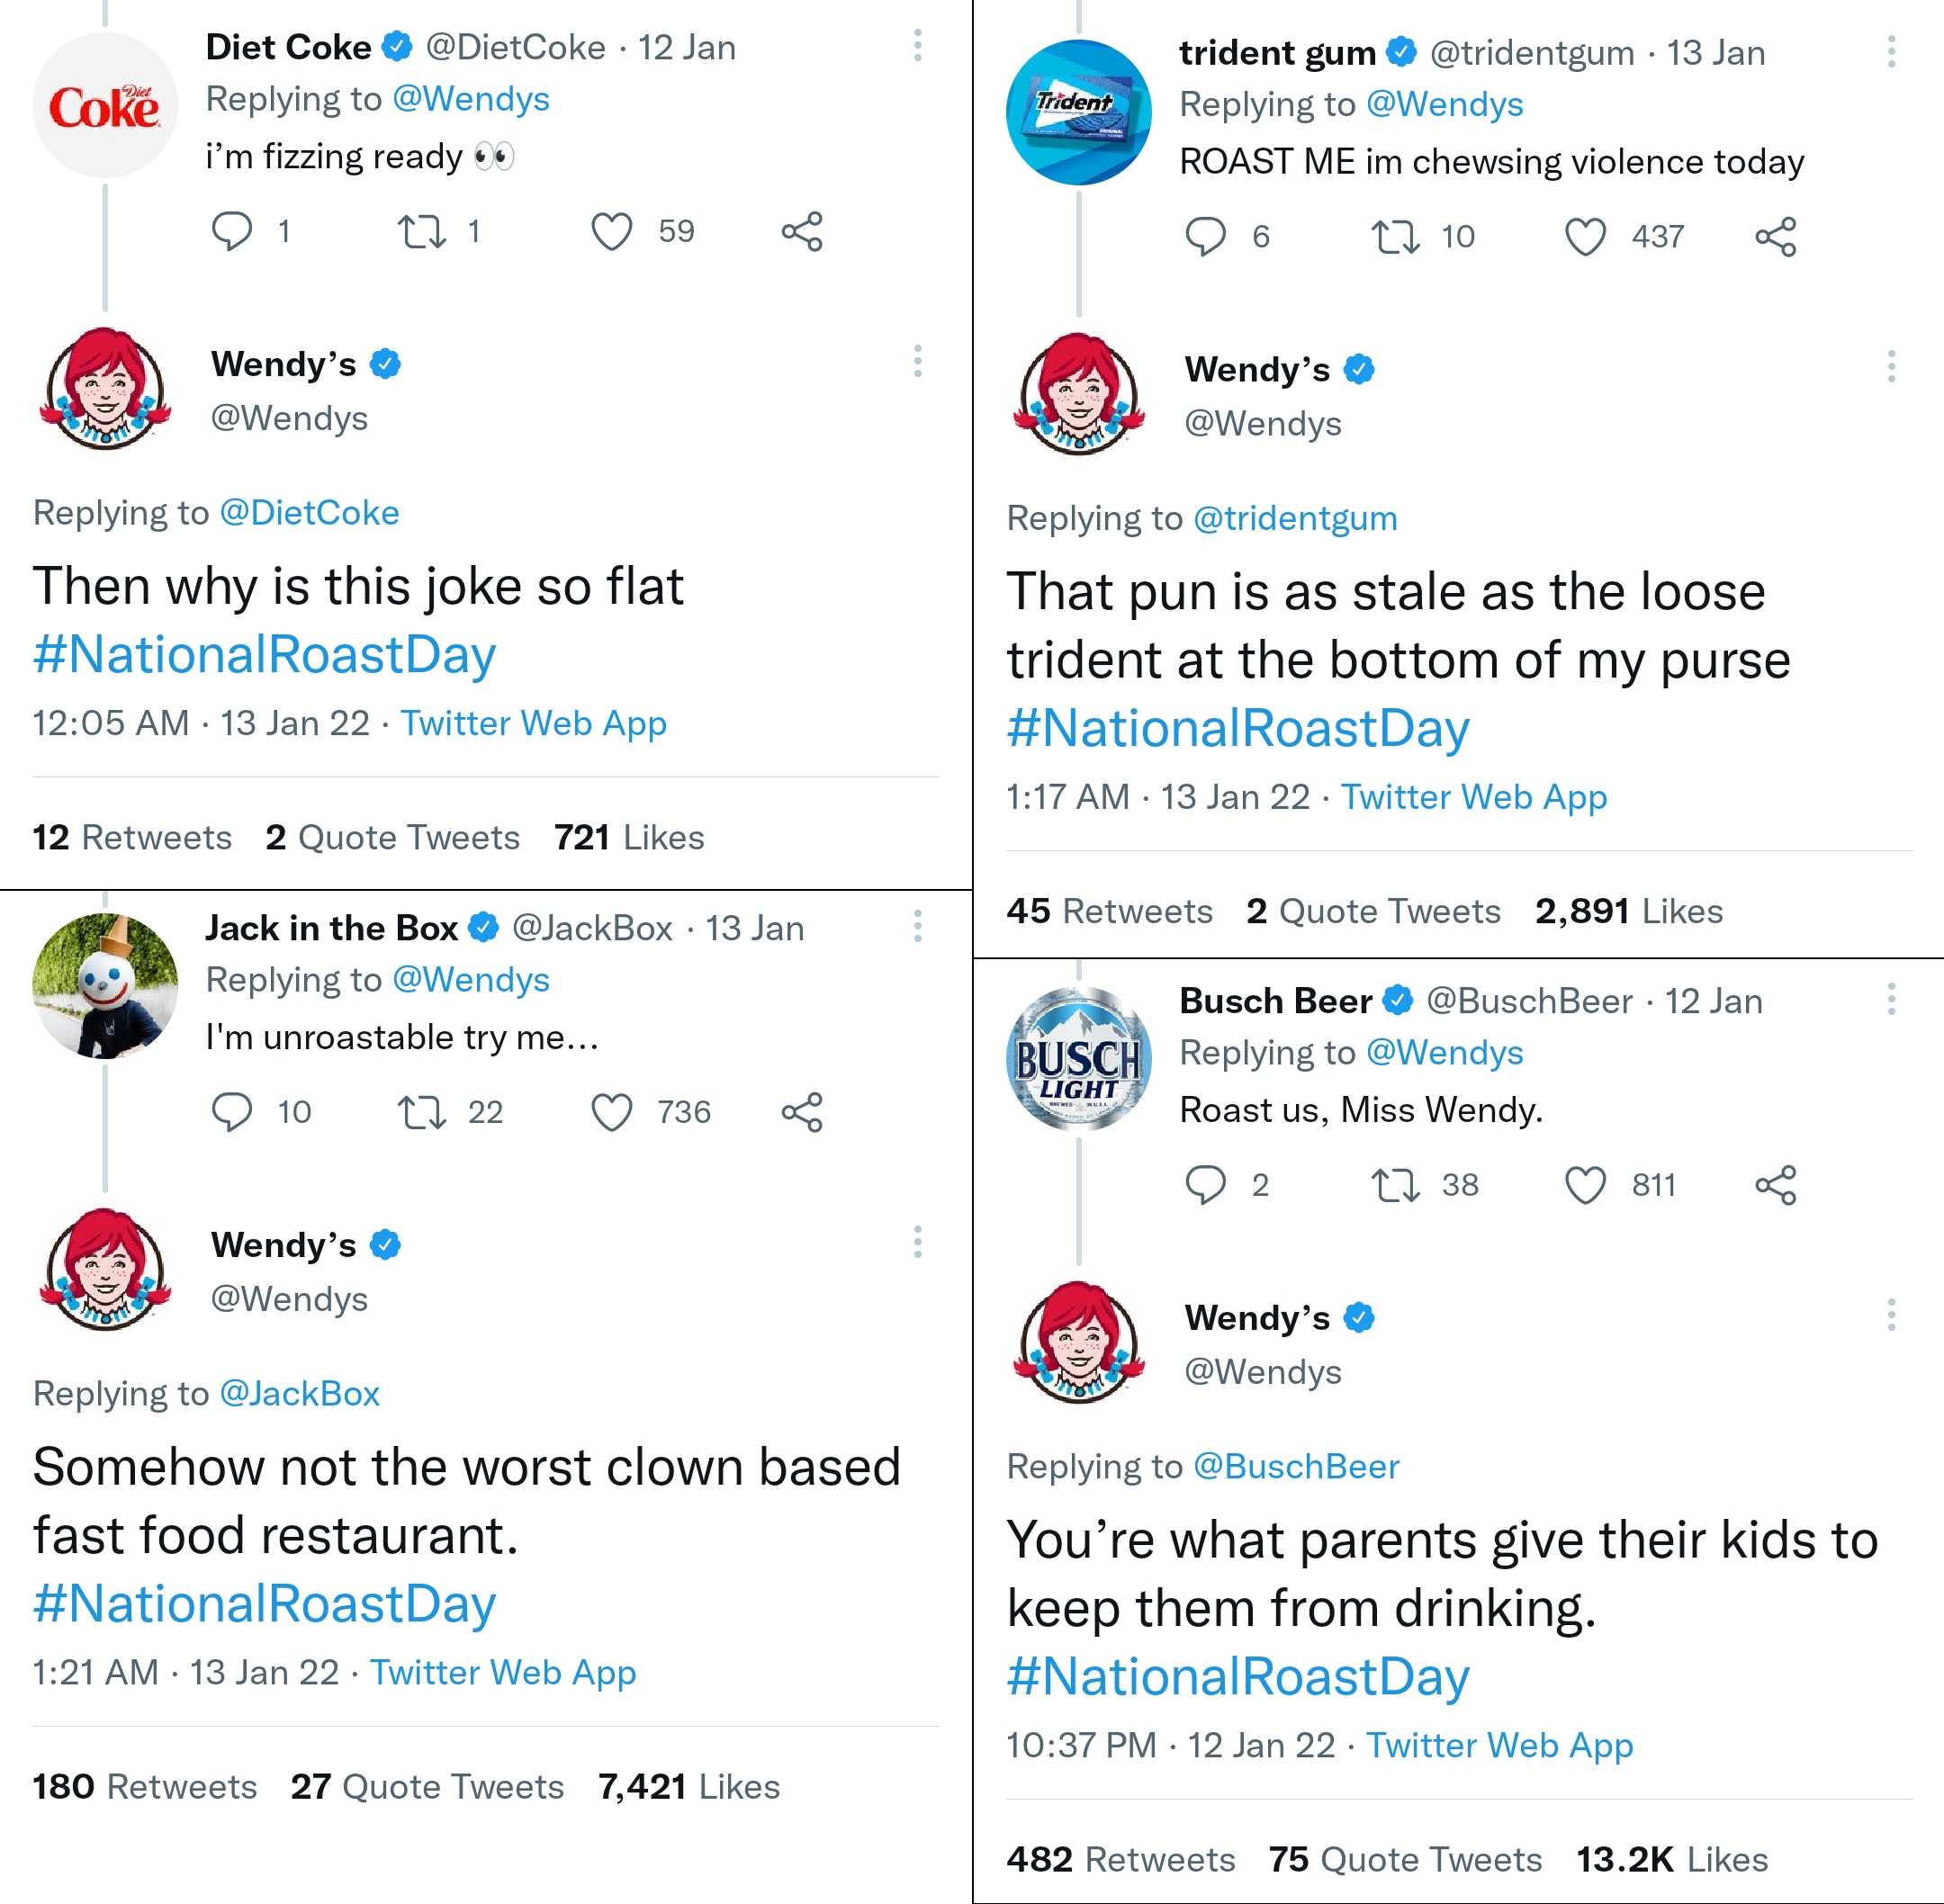
Task: View the 721 Likes on Wendy's reply
Action: click(x=629, y=837)
